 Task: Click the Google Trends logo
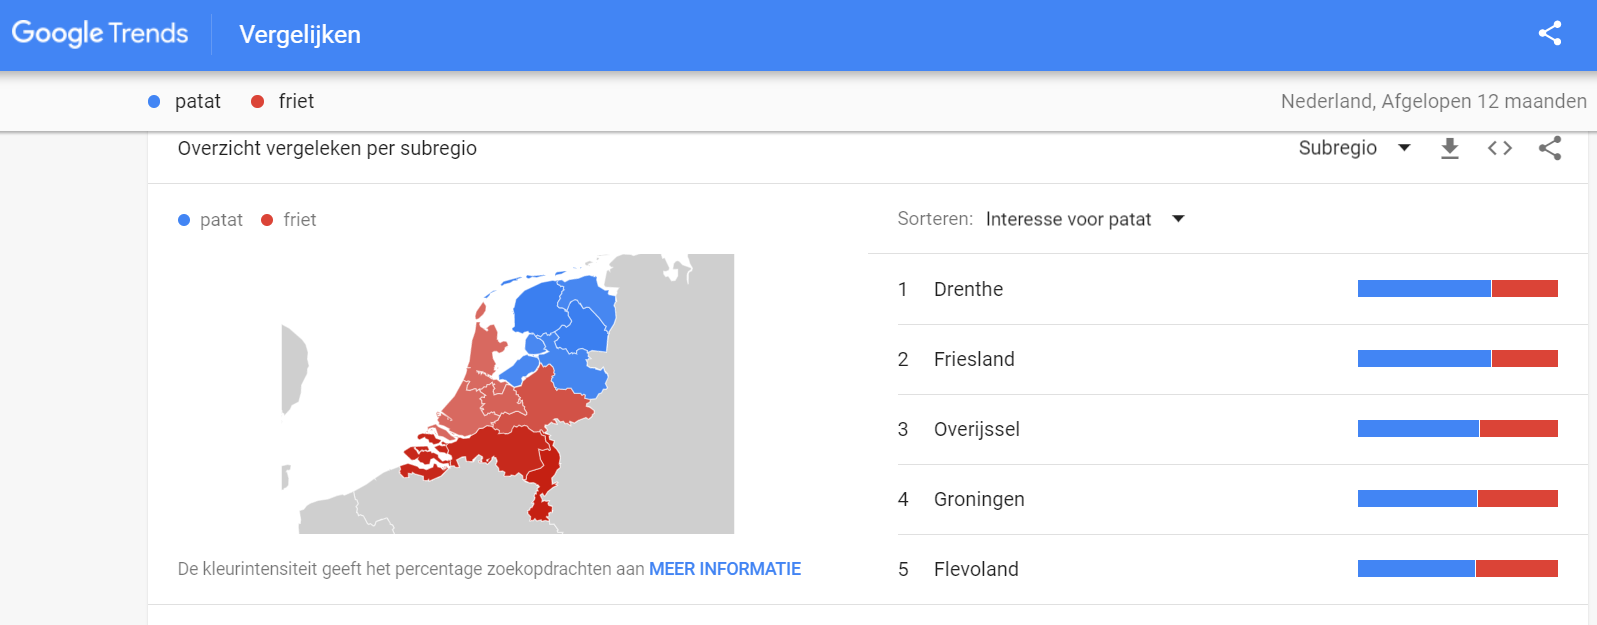point(100,33)
